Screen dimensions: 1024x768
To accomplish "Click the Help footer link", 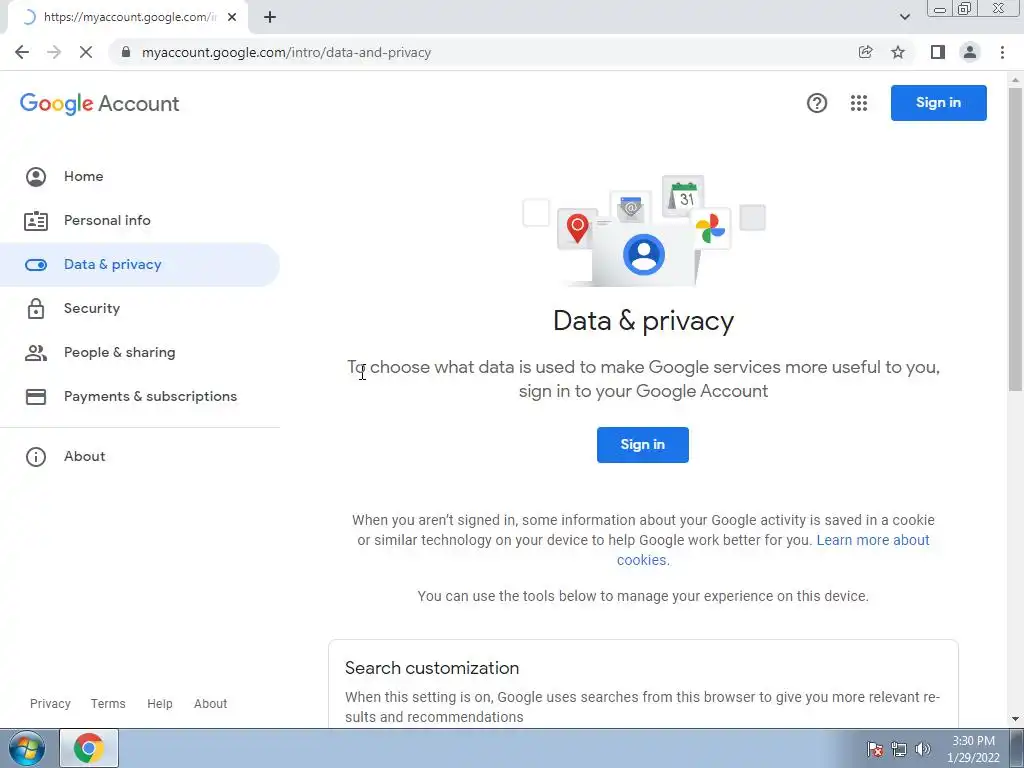I will point(159,703).
